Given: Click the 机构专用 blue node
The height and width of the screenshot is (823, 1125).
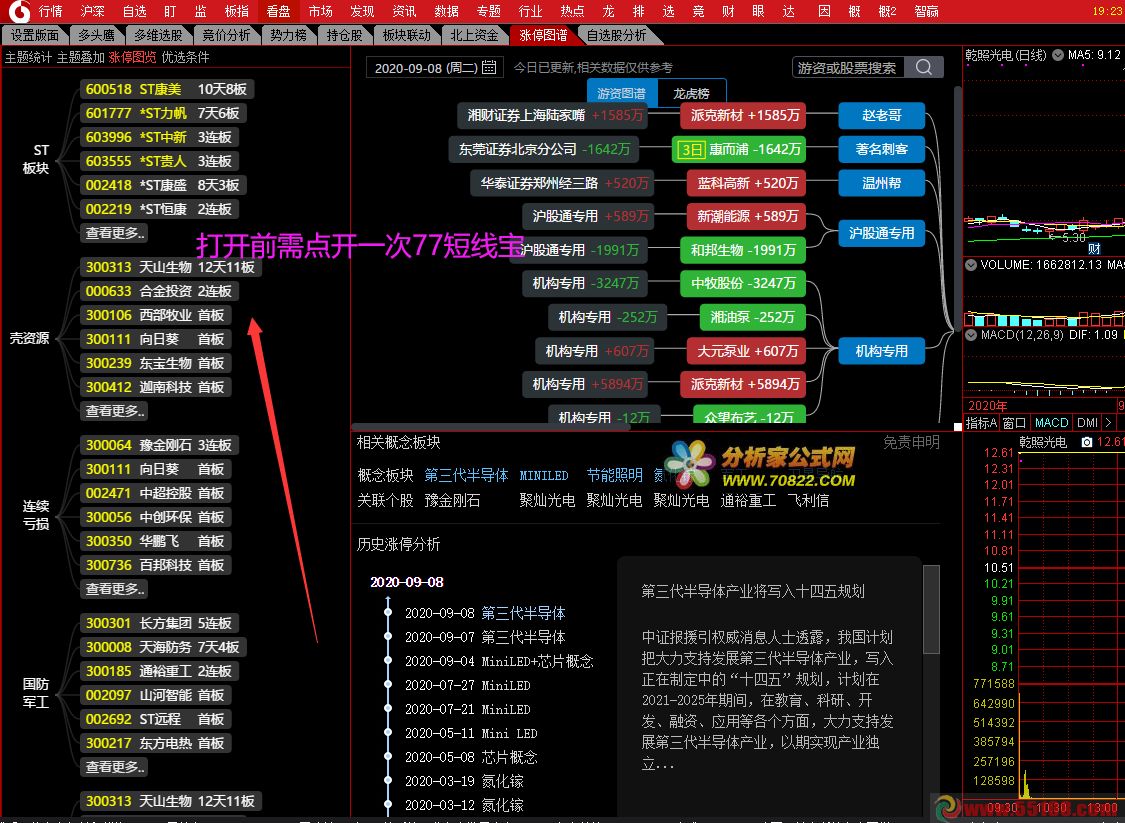Looking at the screenshot, I should (x=881, y=351).
